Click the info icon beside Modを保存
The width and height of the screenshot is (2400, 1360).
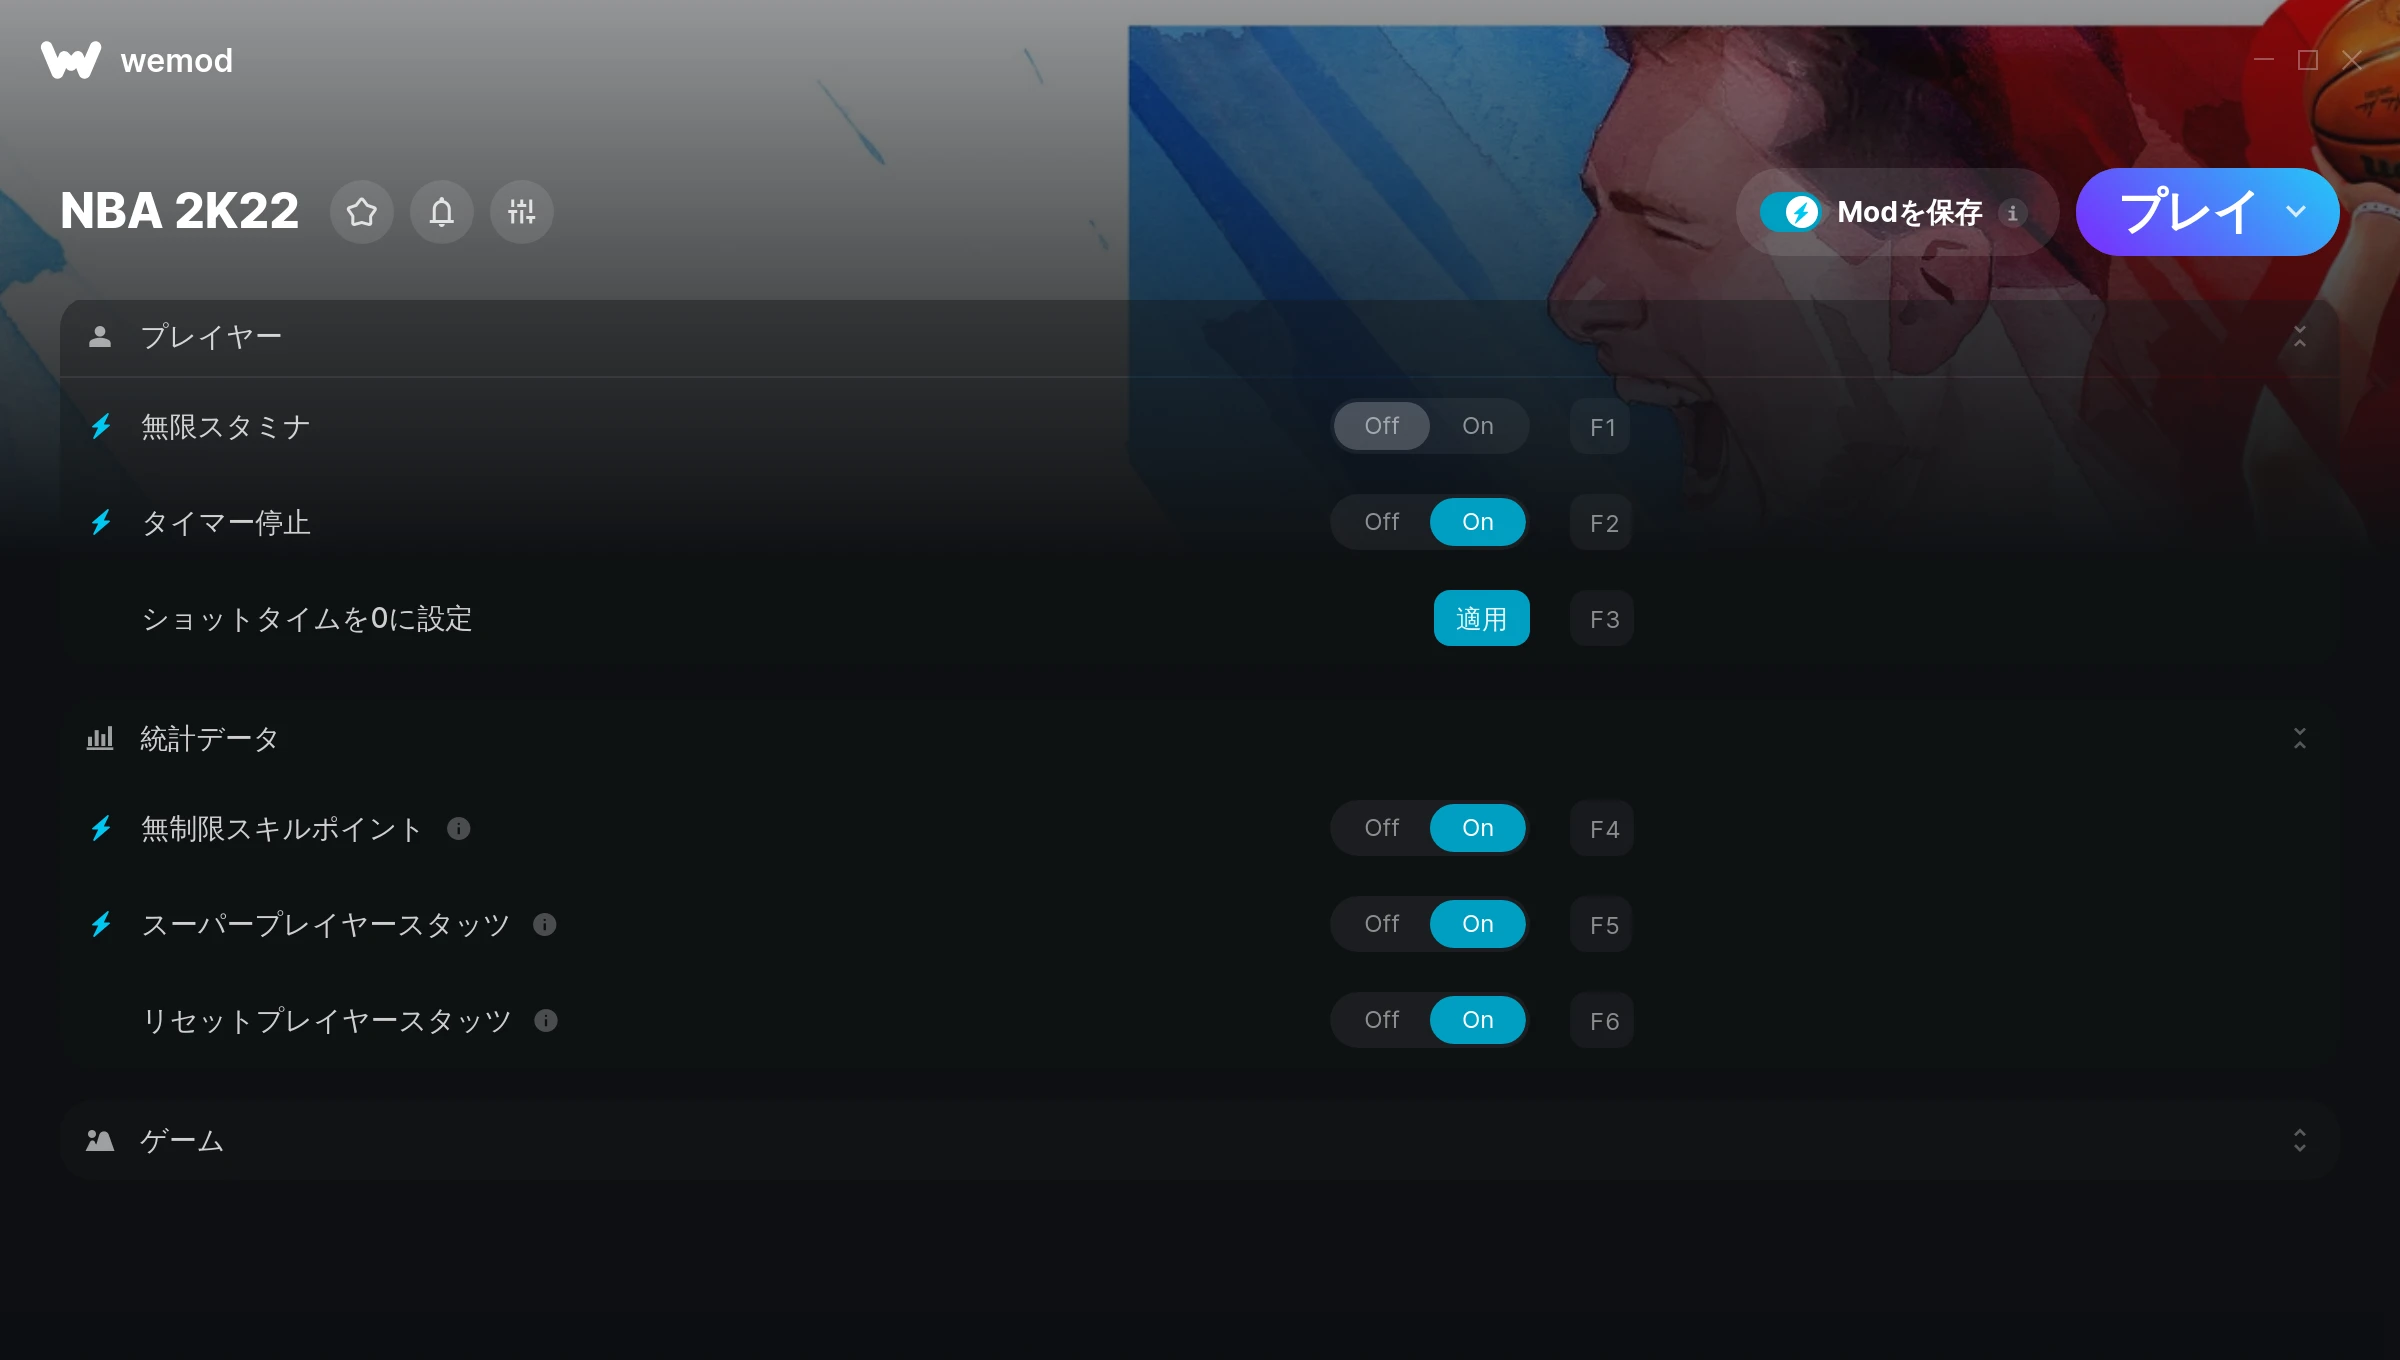coord(2012,213)
